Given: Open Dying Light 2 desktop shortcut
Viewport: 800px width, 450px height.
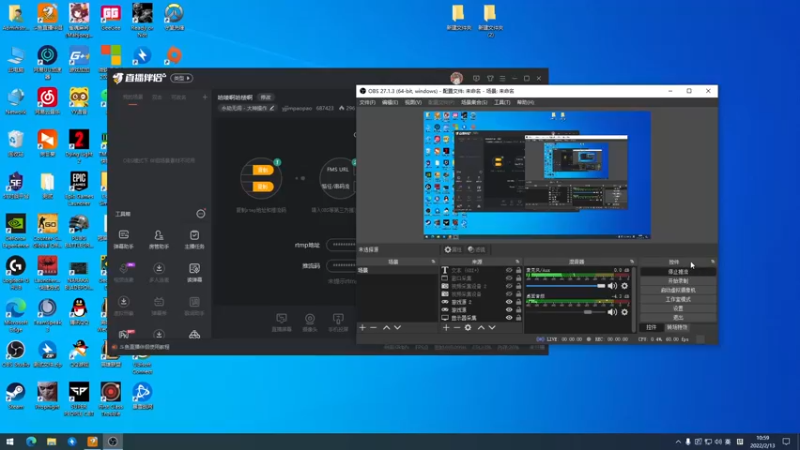Looking at the screenshot, I should (79, 146).
